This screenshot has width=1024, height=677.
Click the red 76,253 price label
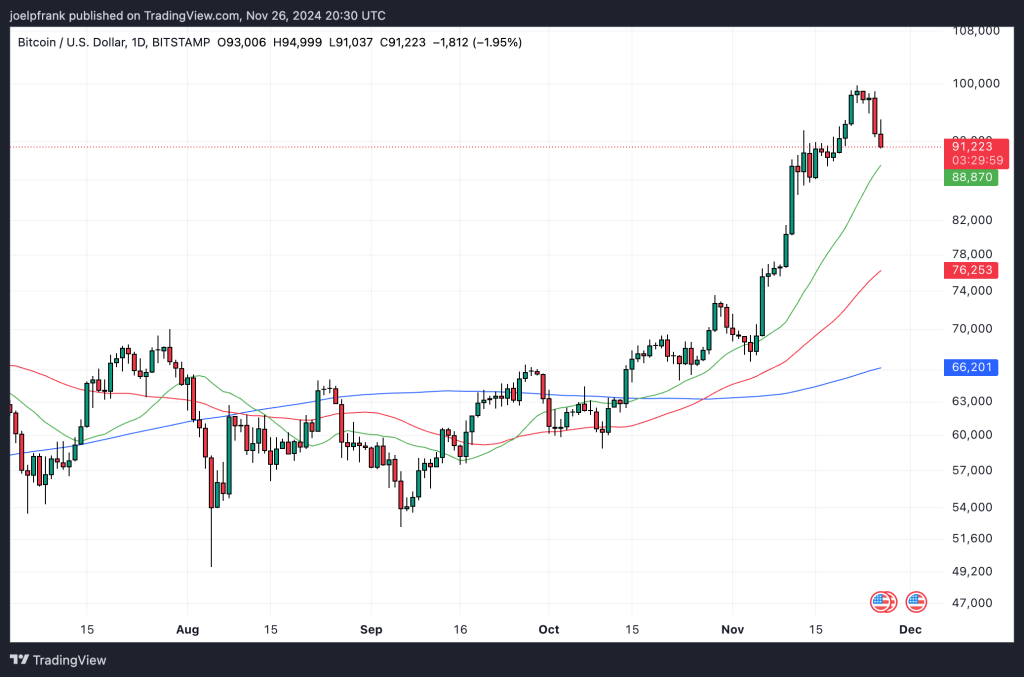coord(971,270)
